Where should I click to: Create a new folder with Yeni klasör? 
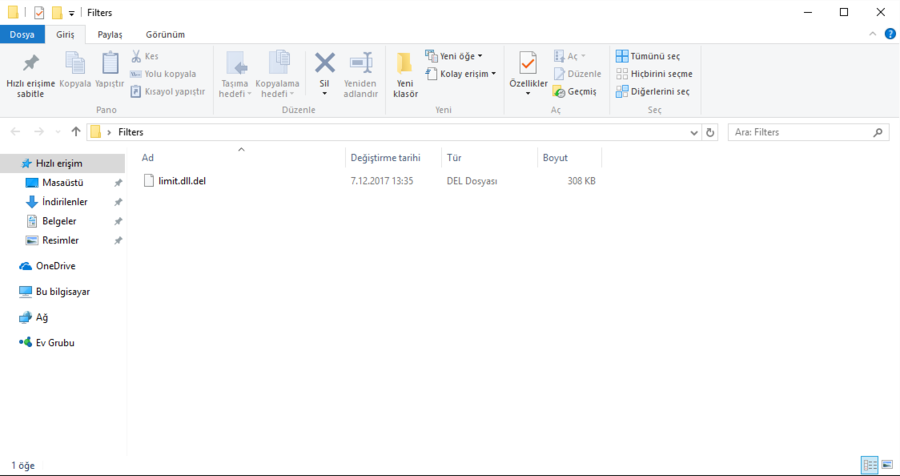pos(405,75)
